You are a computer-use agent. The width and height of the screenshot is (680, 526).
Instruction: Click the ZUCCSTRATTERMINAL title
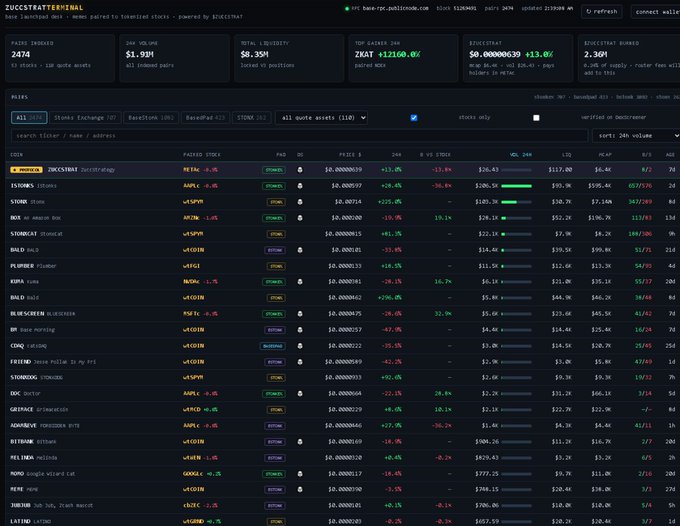44,8
